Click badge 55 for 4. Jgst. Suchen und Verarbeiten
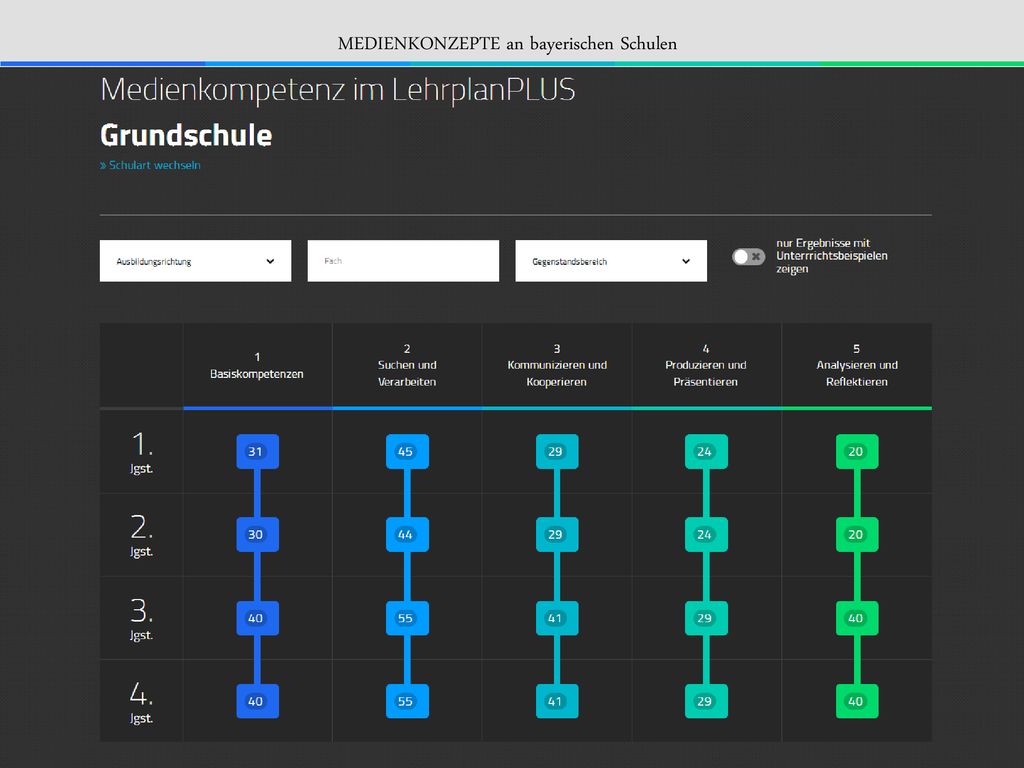 tap(407, 701)
